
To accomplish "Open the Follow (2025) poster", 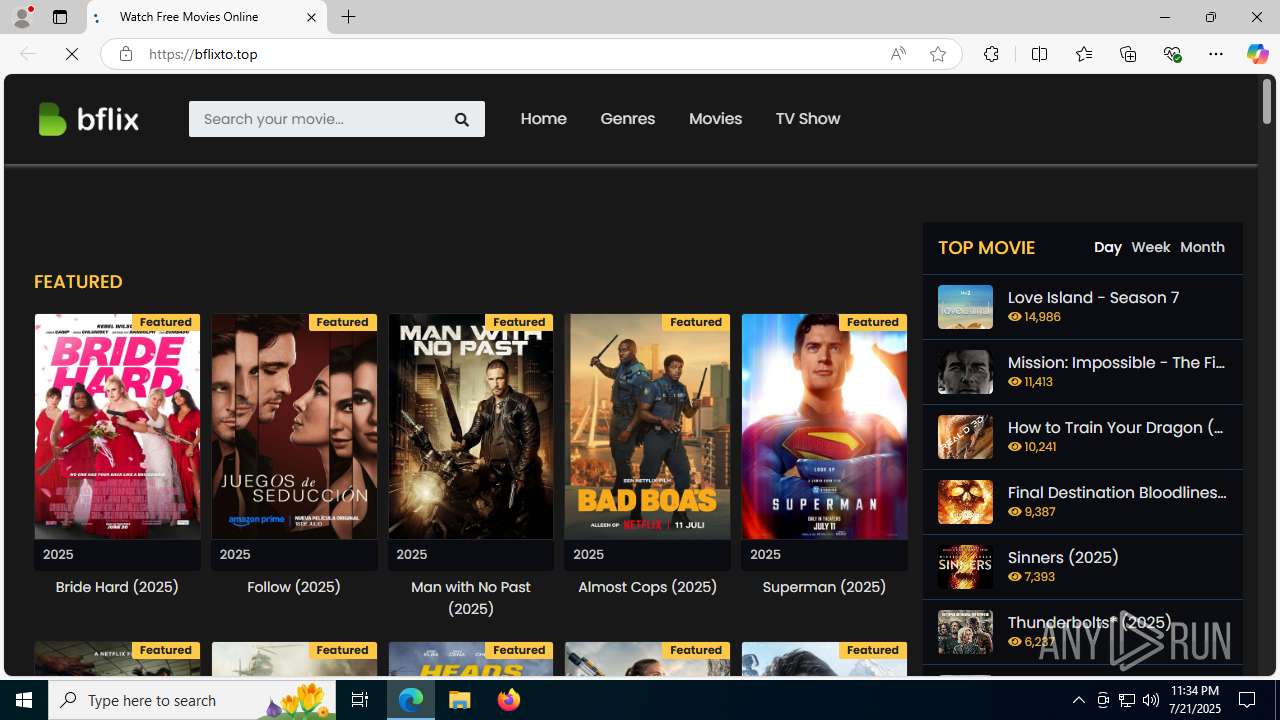I will [294, 427].
